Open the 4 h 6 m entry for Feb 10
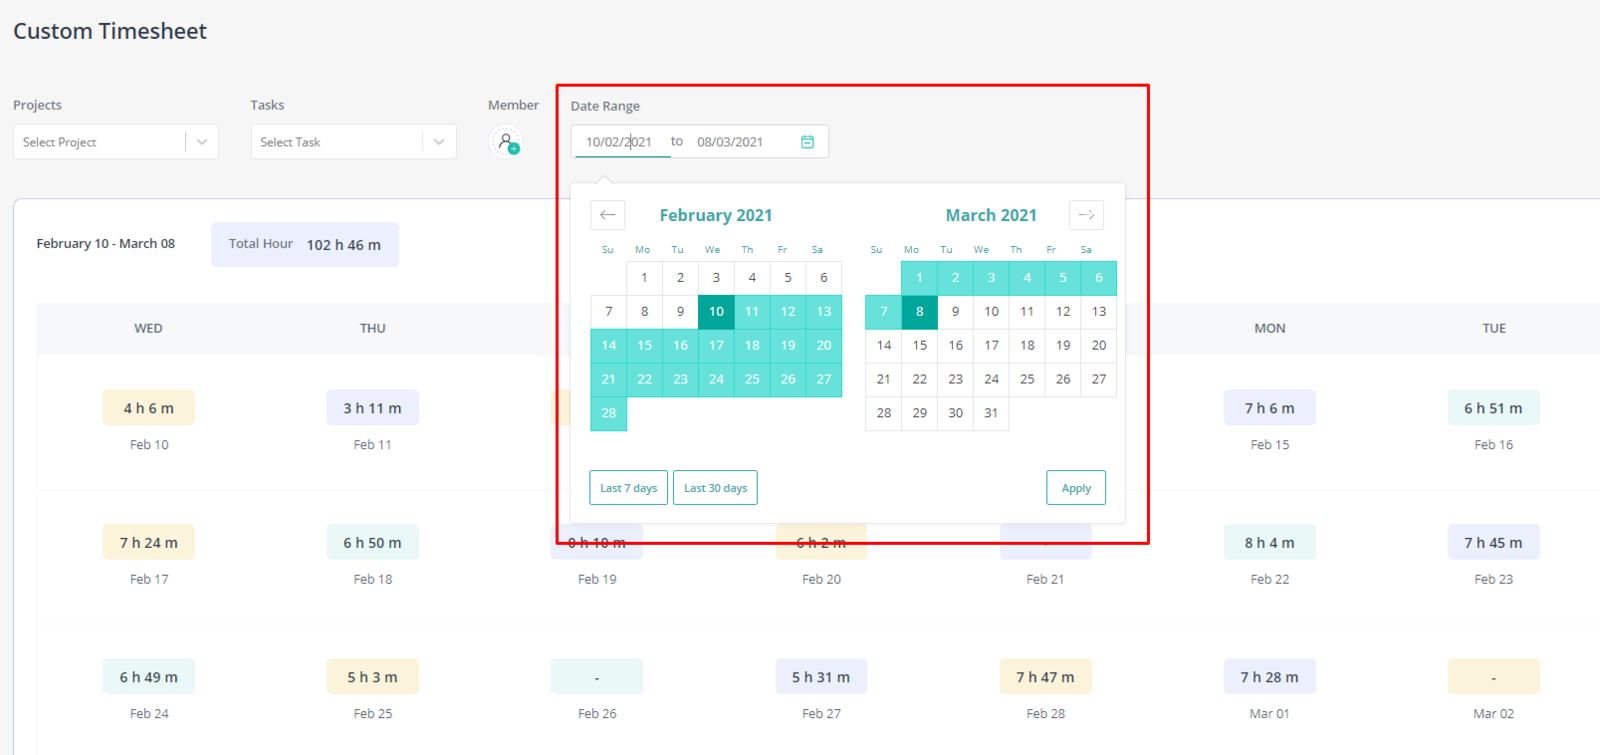 click(x=149, y=408)
